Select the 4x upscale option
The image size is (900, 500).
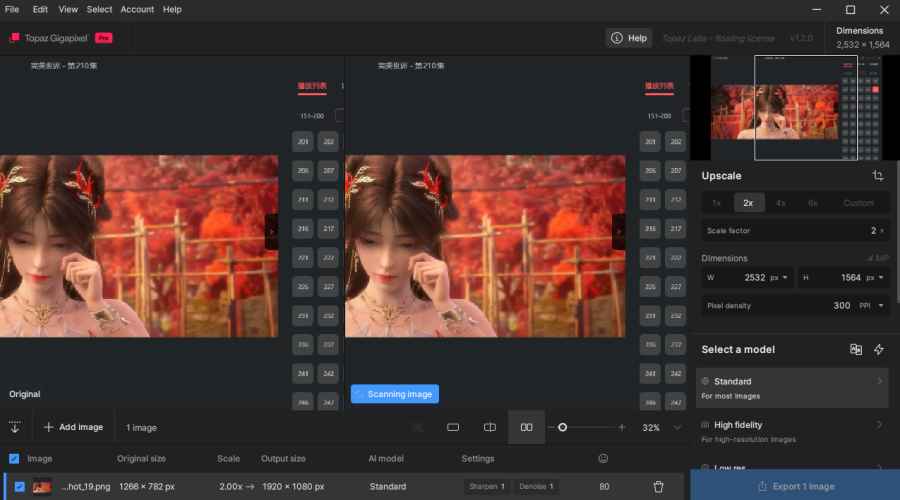(781, 203)
